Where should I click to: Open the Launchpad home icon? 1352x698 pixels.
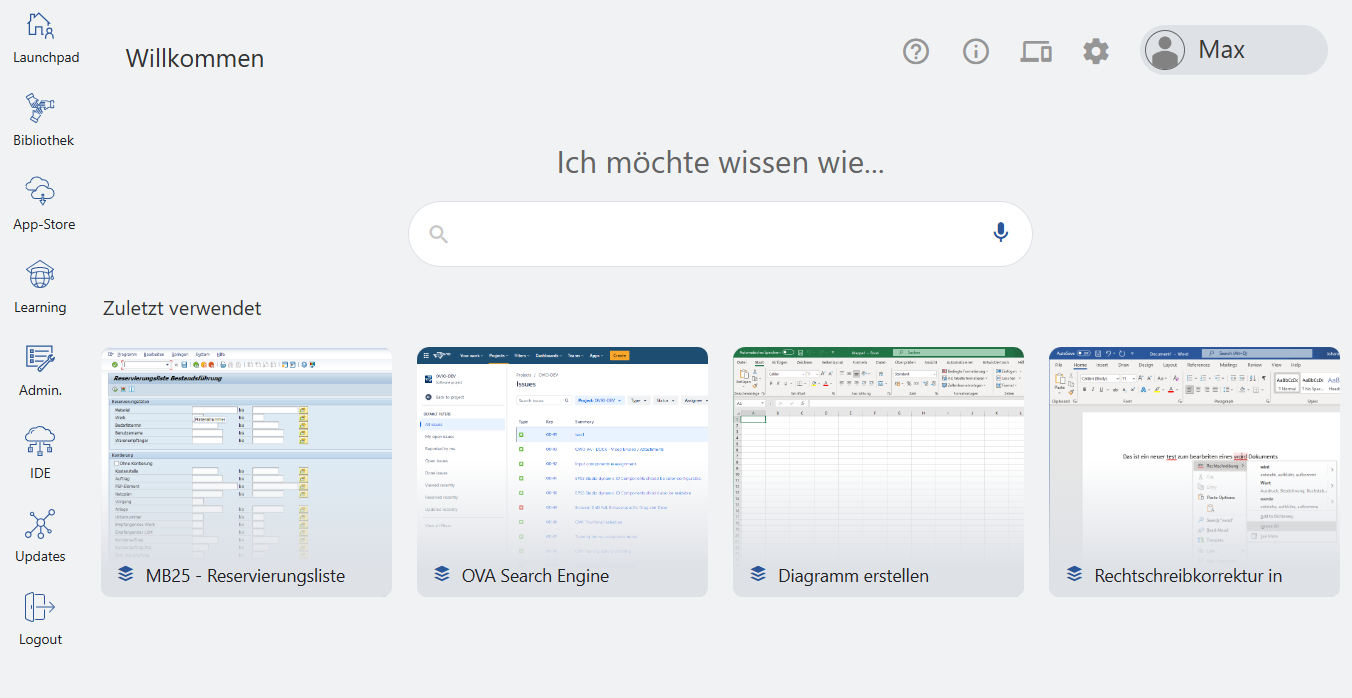[41, 26]
